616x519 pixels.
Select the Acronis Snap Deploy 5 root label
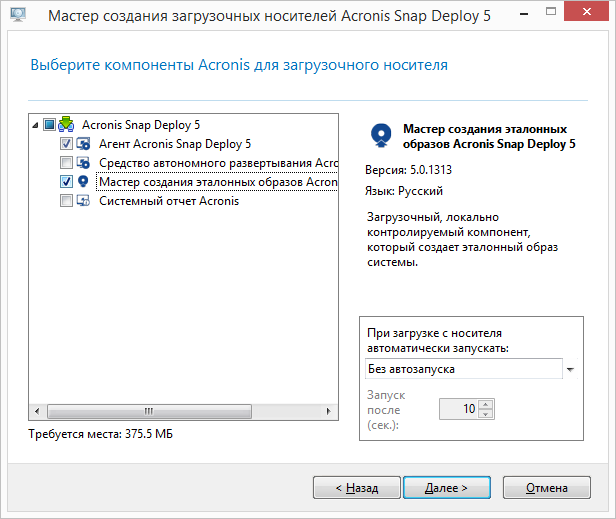pos(141,125)
